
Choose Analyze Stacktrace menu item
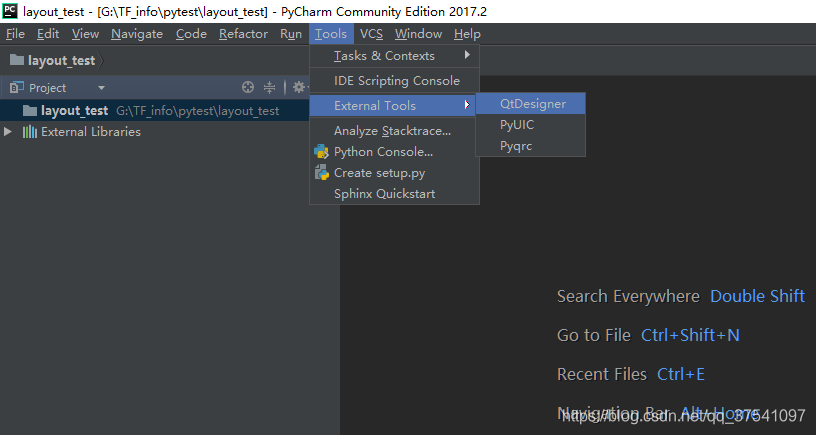point(394,131)
